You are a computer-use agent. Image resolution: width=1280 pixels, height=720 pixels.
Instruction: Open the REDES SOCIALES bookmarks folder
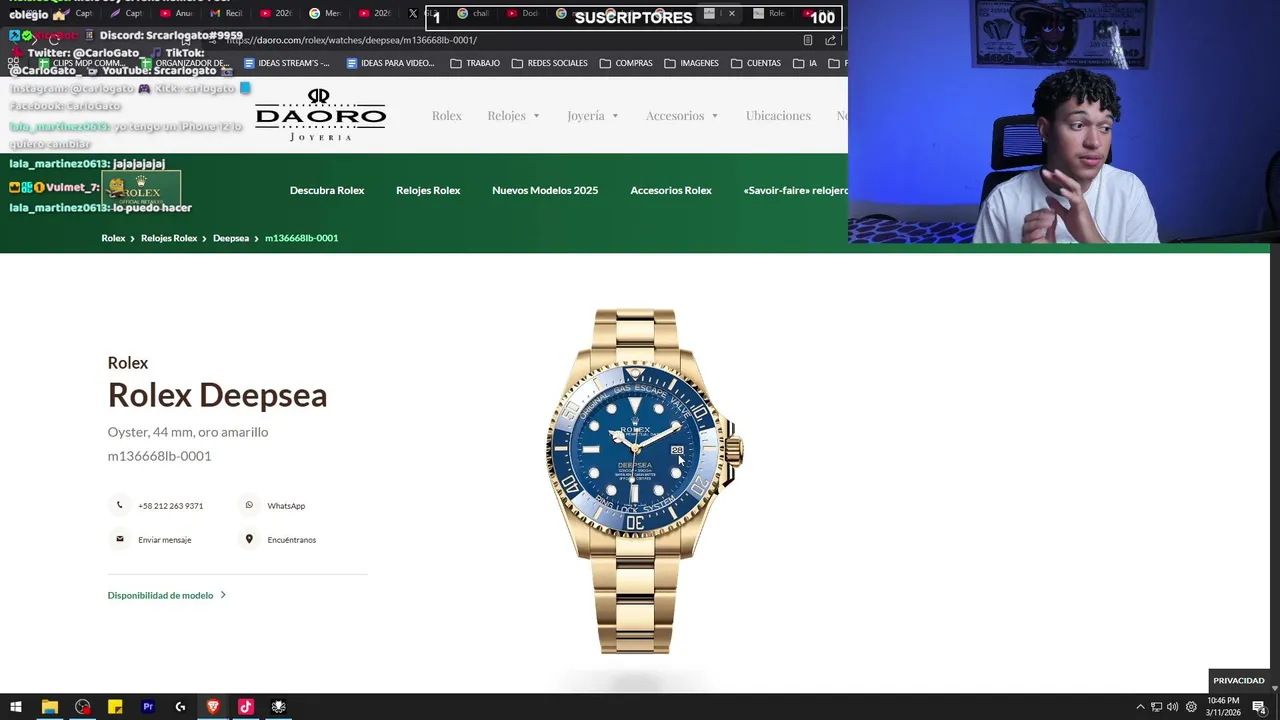549,63
